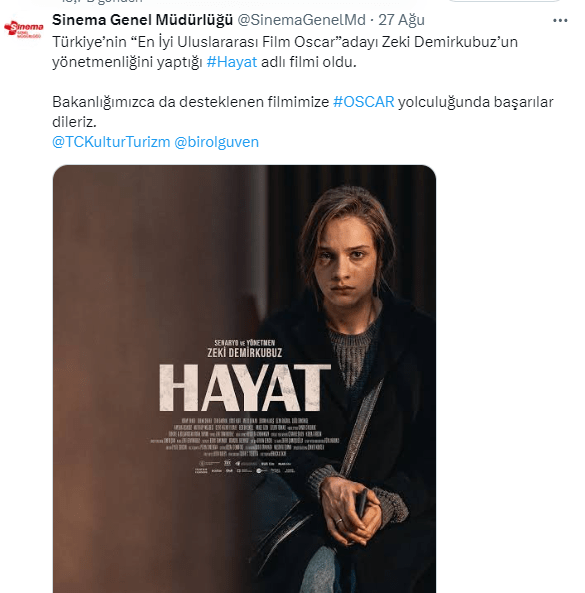585x593 pixels.
Task: Click the Zeki Demirkubuz credit on poster
Action: 245,352
